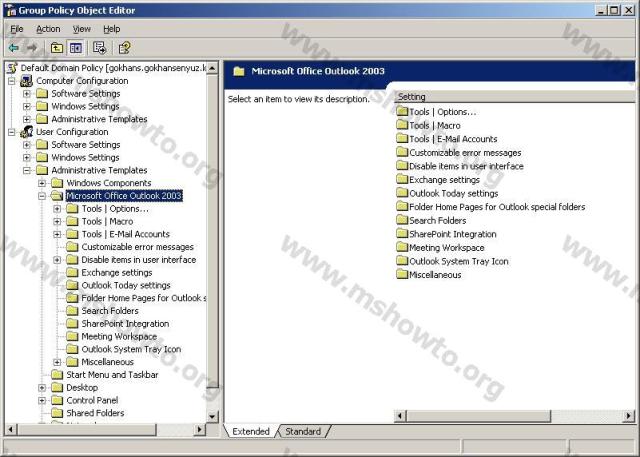Click settings list horizontal scrollbar right arrow
This screenshot has width=640, height=457.
629,416
